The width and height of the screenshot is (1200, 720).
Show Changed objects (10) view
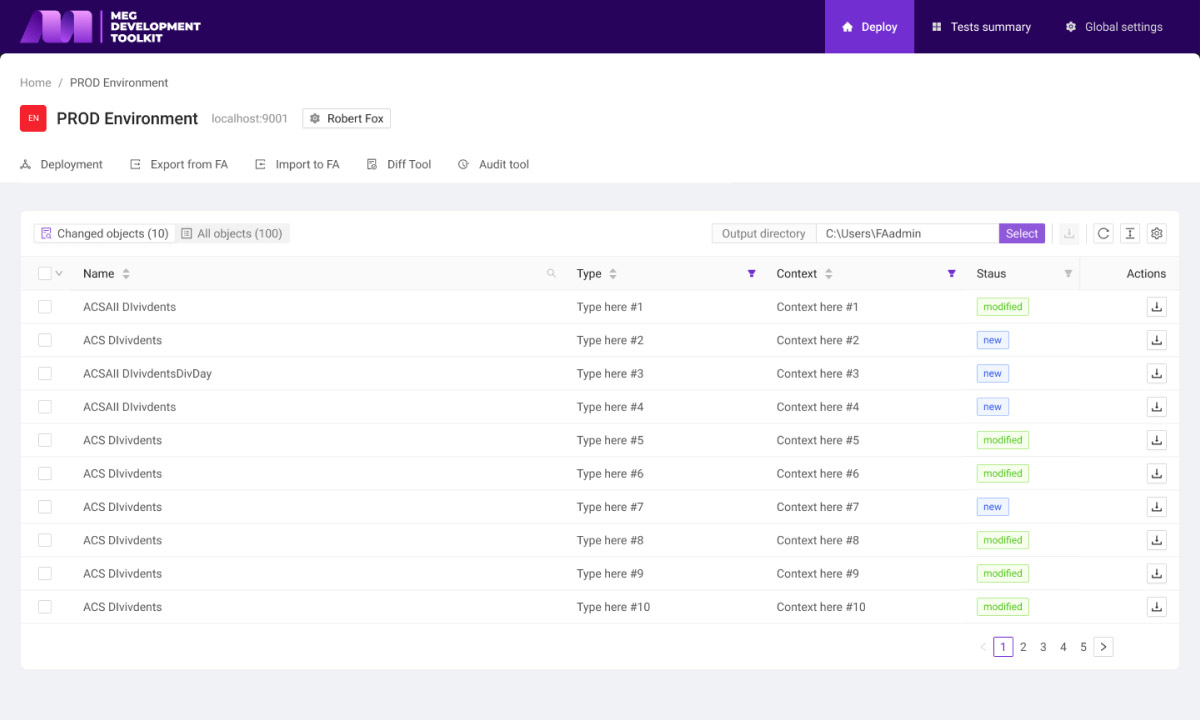coord(105,234)
